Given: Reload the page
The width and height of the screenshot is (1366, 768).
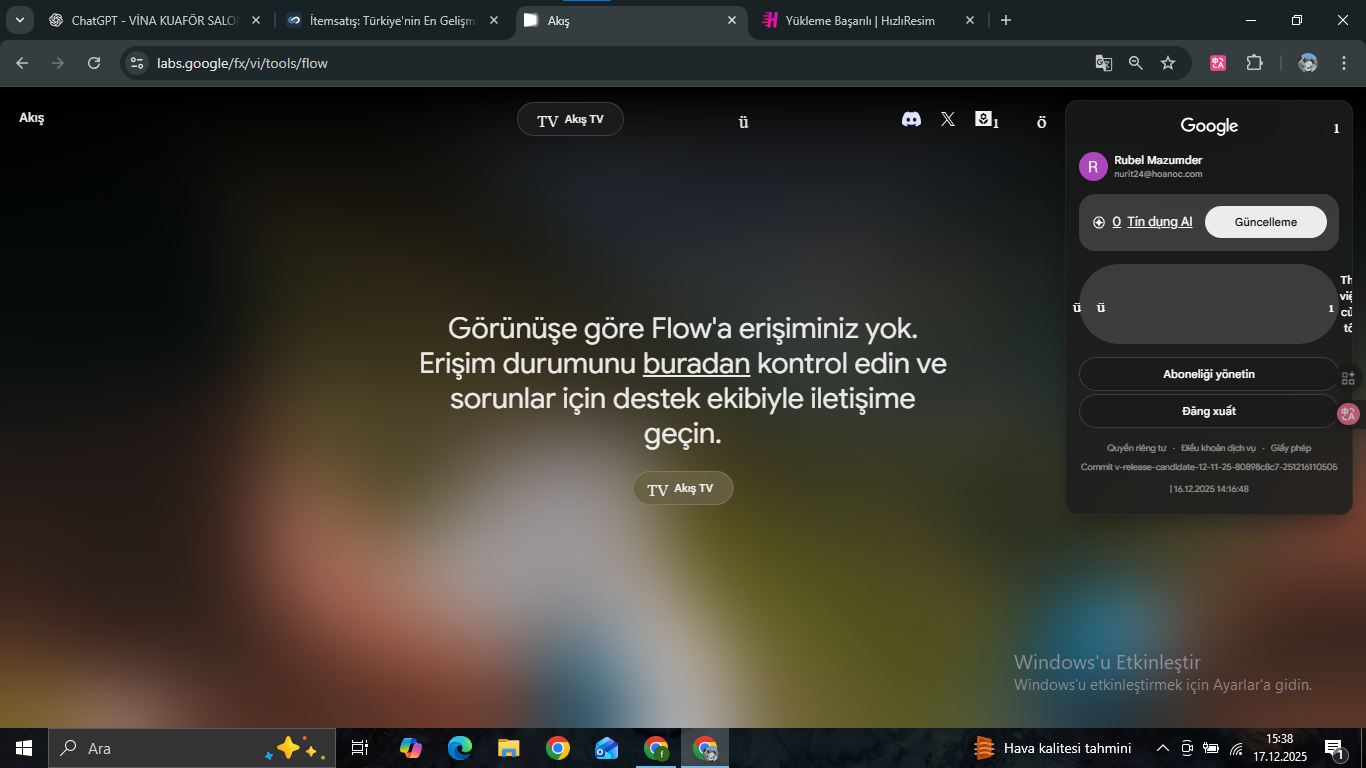Looking at the screenshot, I should point(94,63).
